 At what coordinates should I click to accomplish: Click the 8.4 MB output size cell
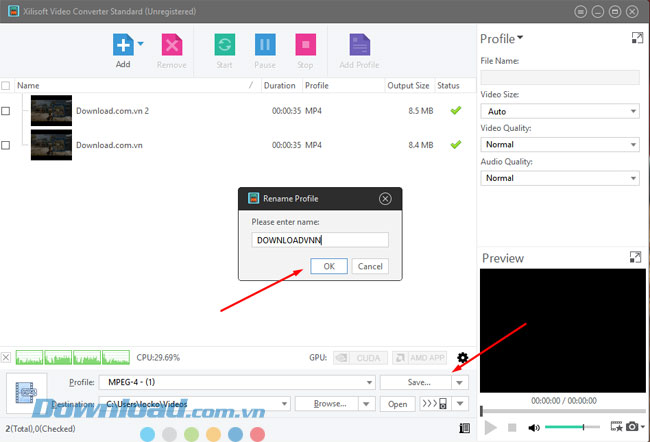pos(421,145)
